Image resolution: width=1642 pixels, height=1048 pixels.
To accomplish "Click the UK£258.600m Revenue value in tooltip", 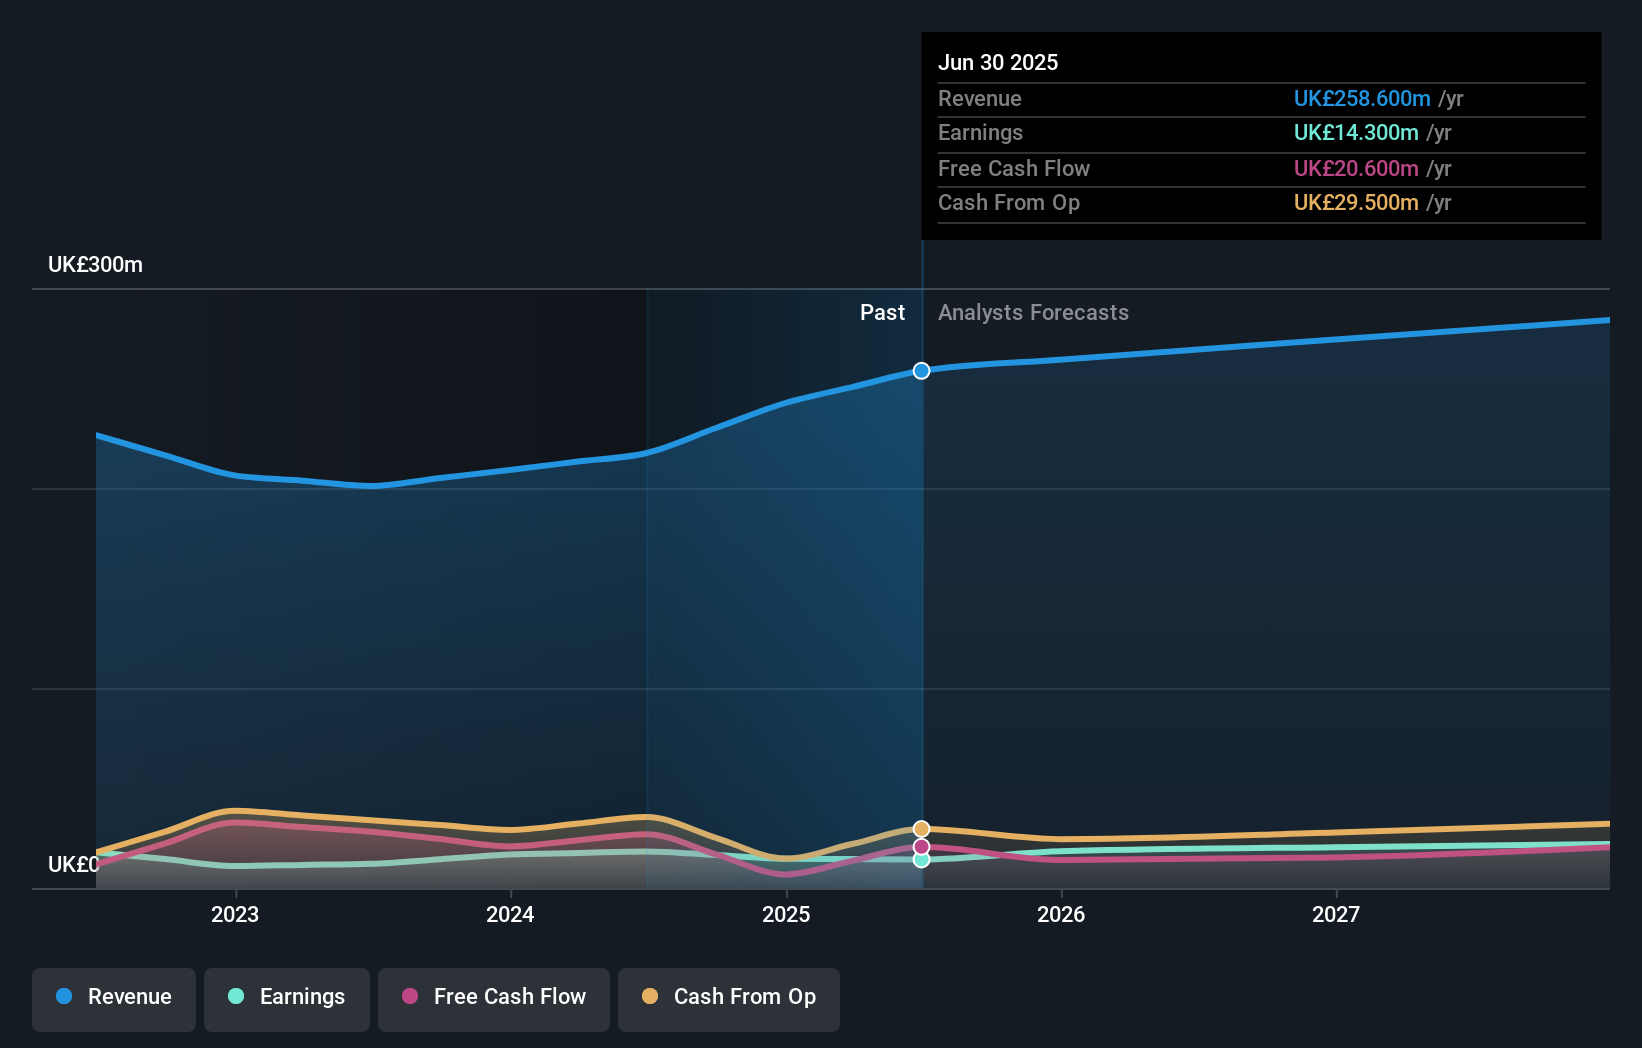I will 1361,98.
